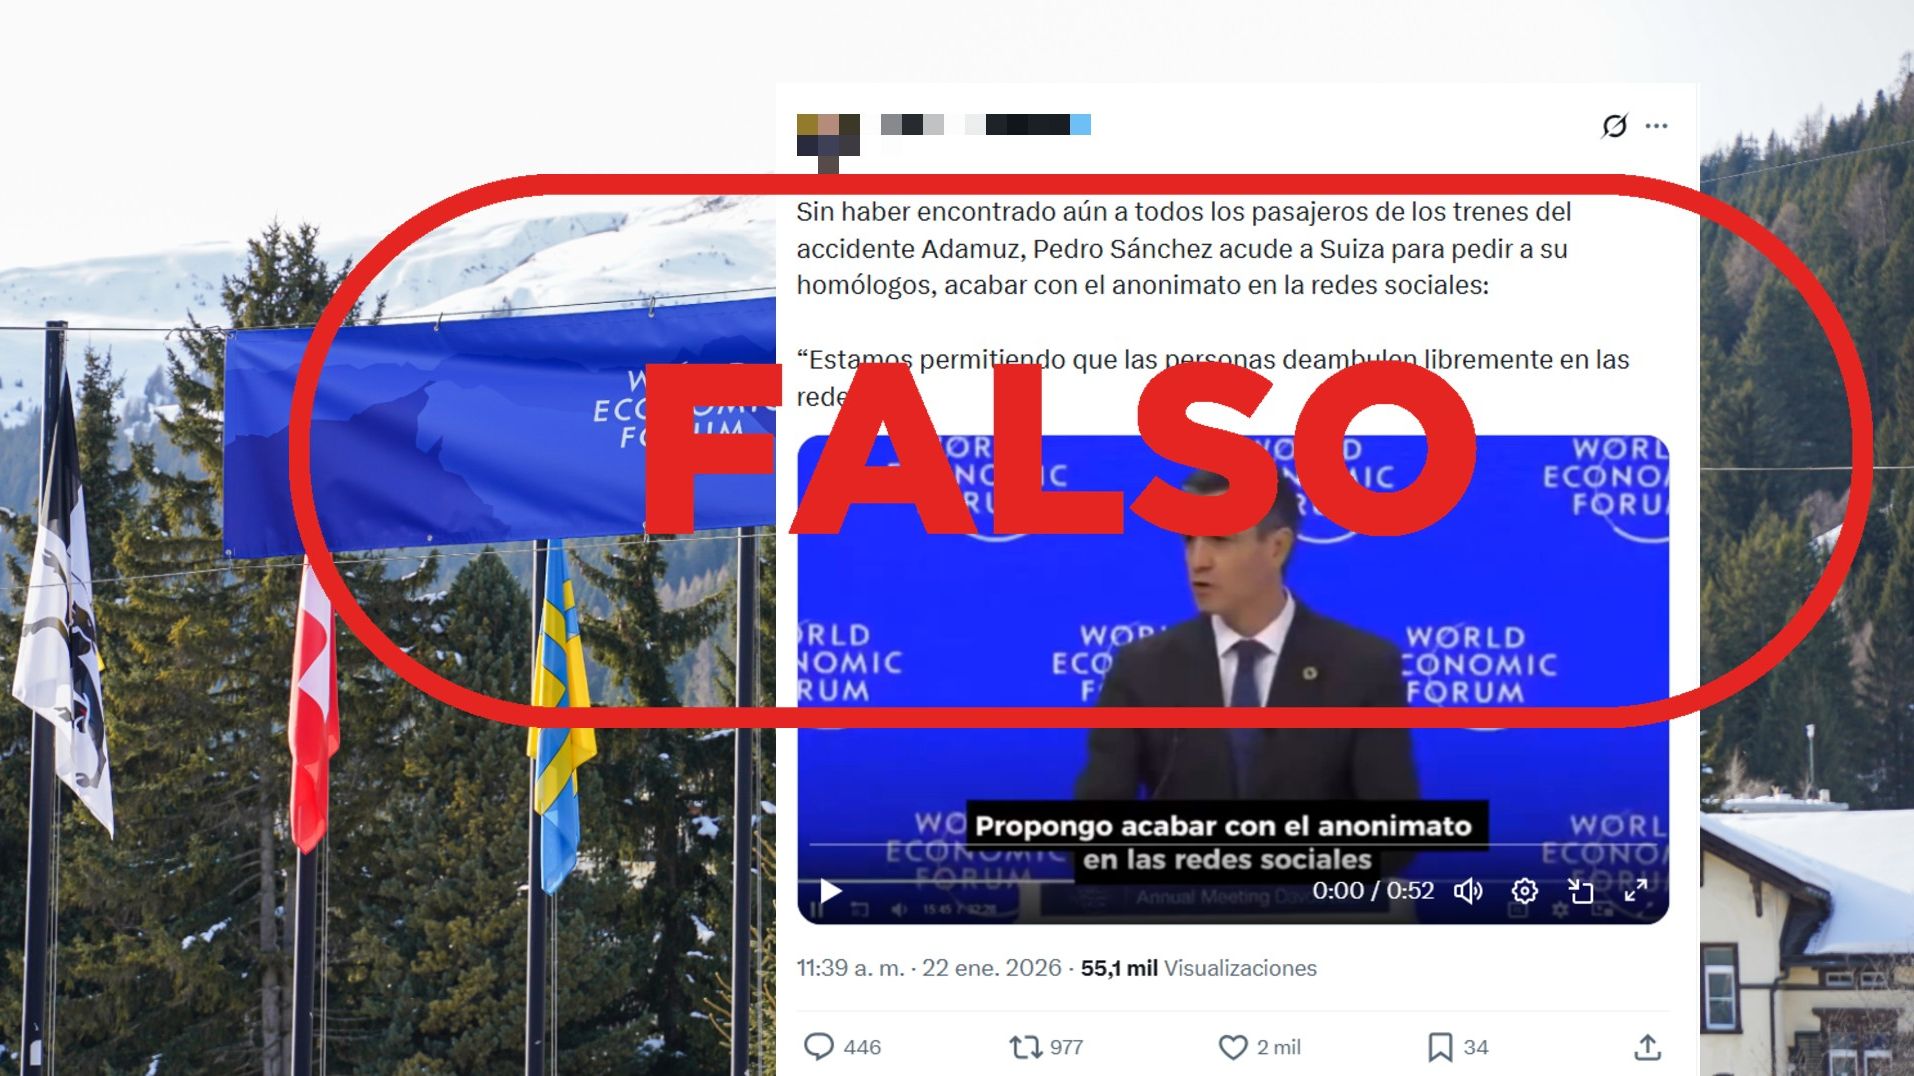Like the tweet with heart icon
Viewport: 1914px width, 1076px height.
click(x=1233, y=1047)
